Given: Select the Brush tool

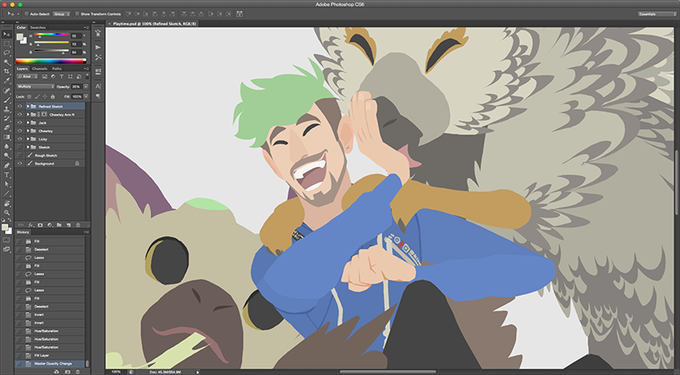Looking at the screenshot, I should pyautogui.click(x=7, y=100).
